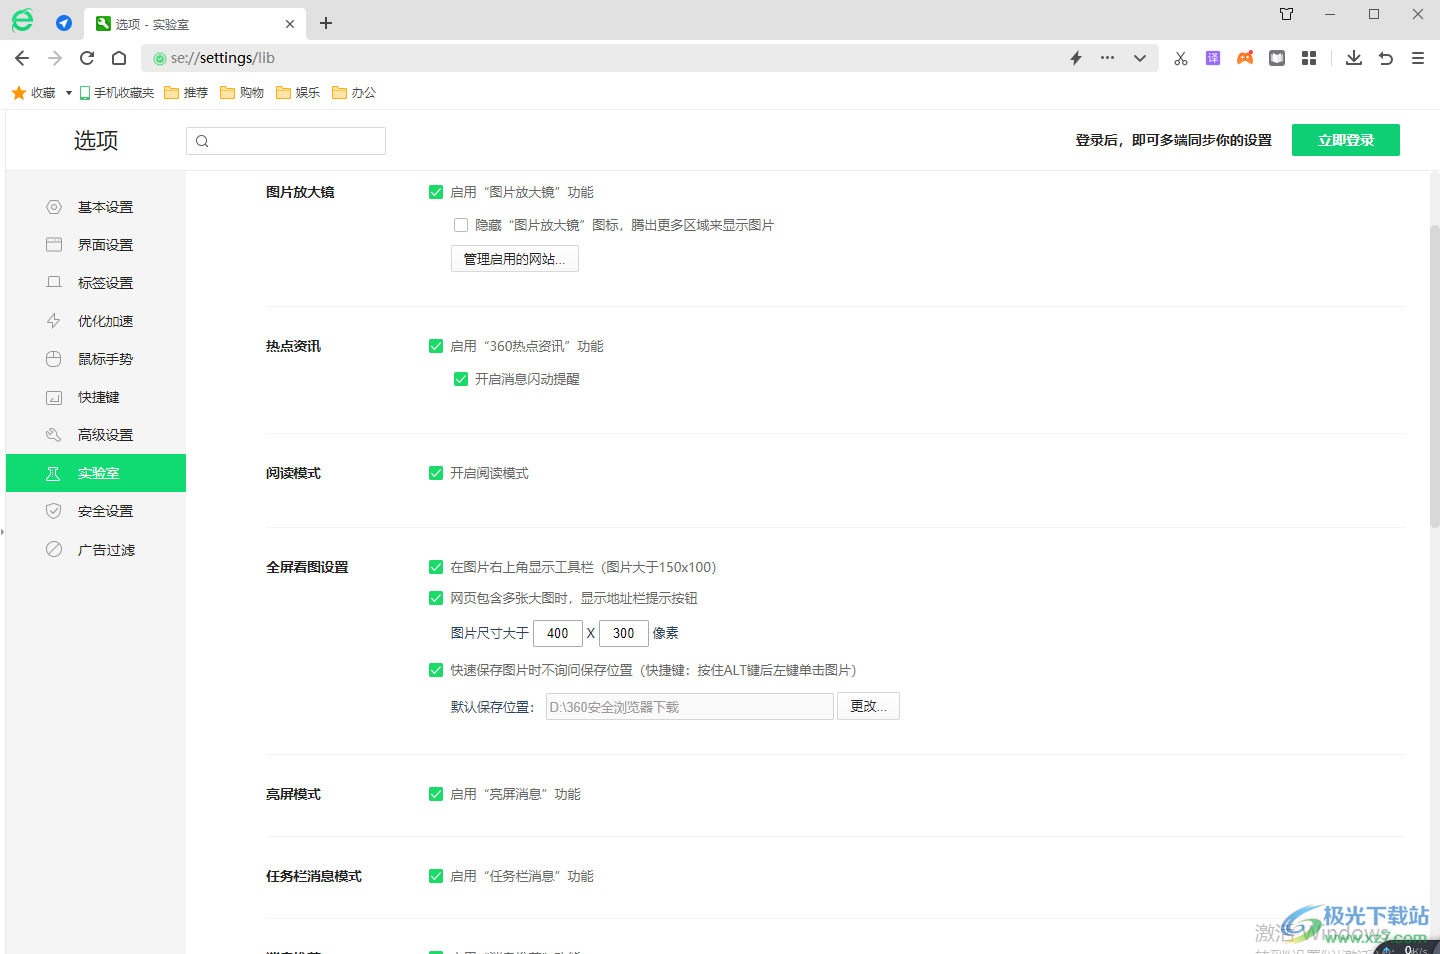The width and height of the screenshot is (1440, 954).
Task: Click the settings page vertical scrollbar
Action: [x=1434, y=375]
